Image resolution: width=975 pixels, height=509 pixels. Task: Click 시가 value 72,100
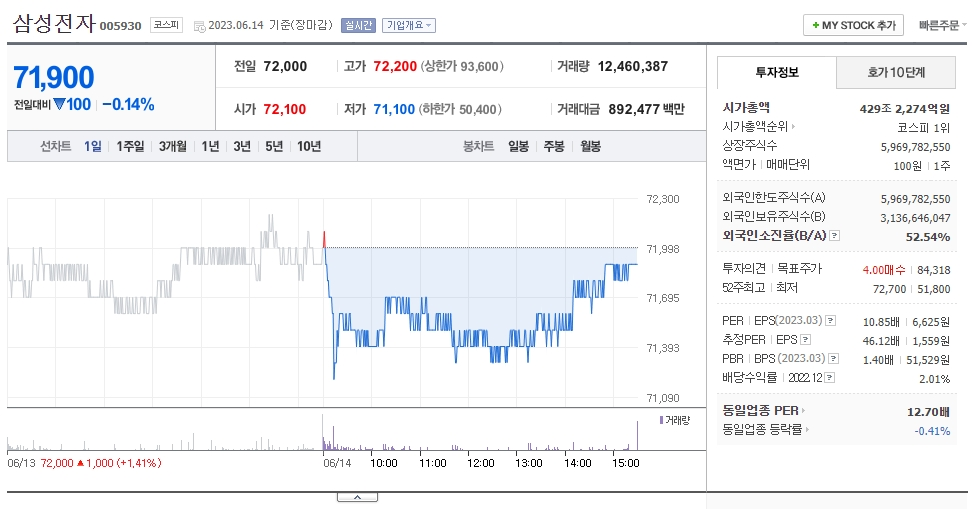coord(285,109)
